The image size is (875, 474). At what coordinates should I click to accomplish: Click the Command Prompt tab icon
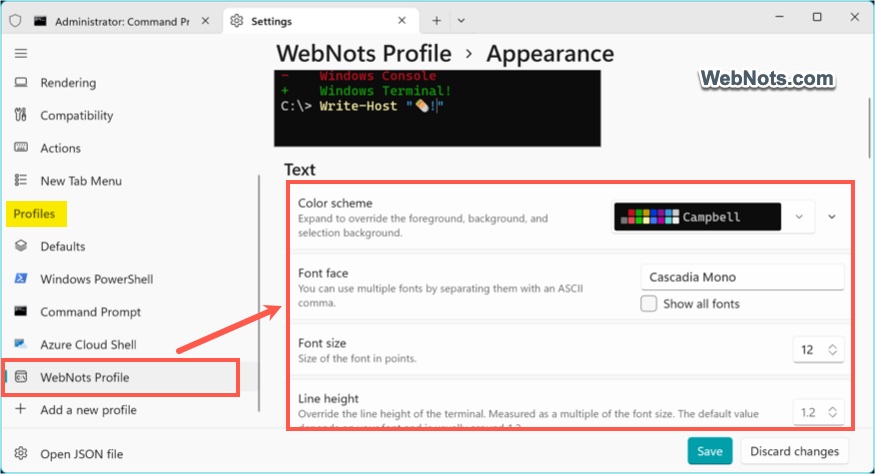pyautogui.click(x=40, y=21)
